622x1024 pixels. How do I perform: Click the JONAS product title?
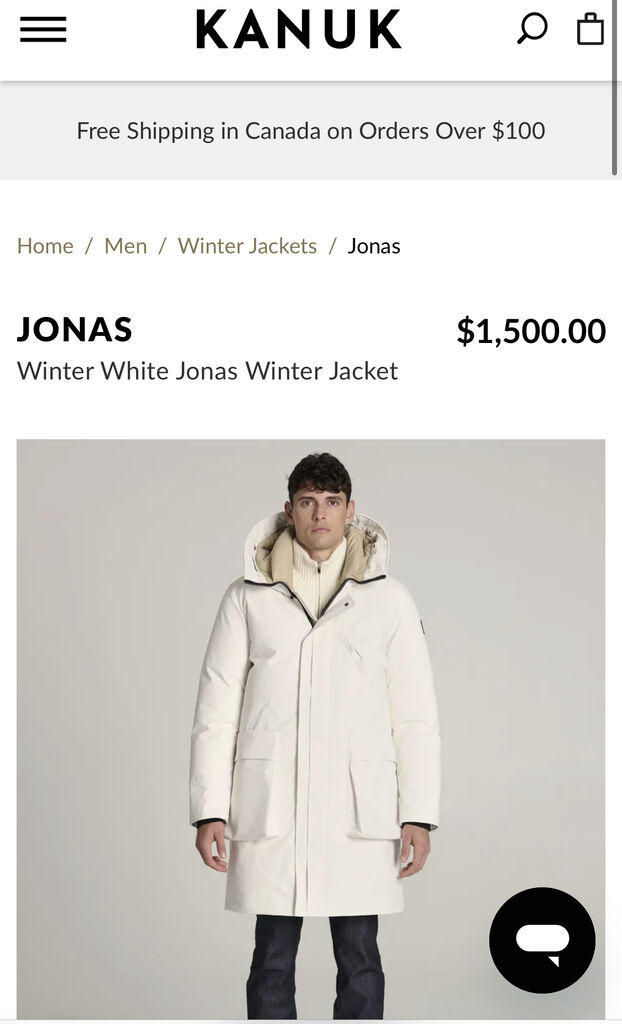coord(74,329)
